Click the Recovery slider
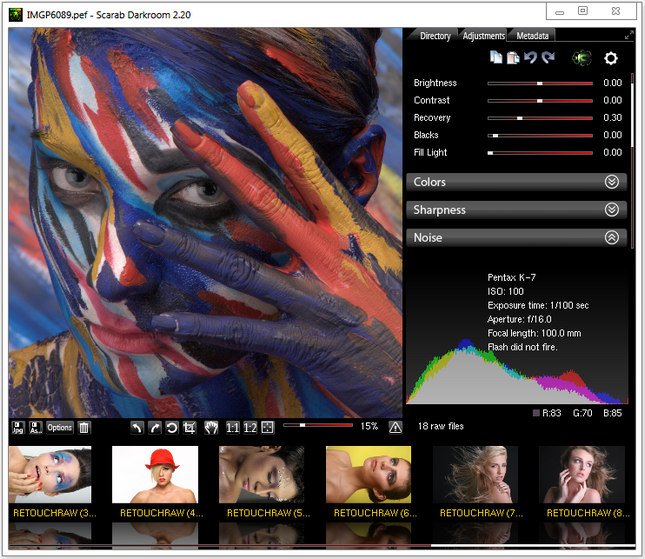The width and height of the screenshot is (645, 559). tap(540, 118)
